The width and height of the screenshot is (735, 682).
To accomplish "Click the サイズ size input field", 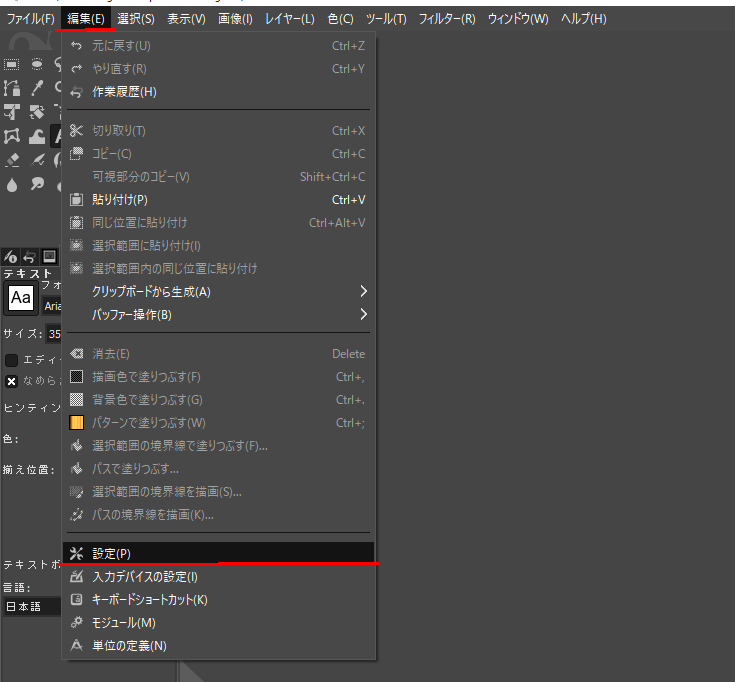I will pyautogui.click(x=53, y=334).
